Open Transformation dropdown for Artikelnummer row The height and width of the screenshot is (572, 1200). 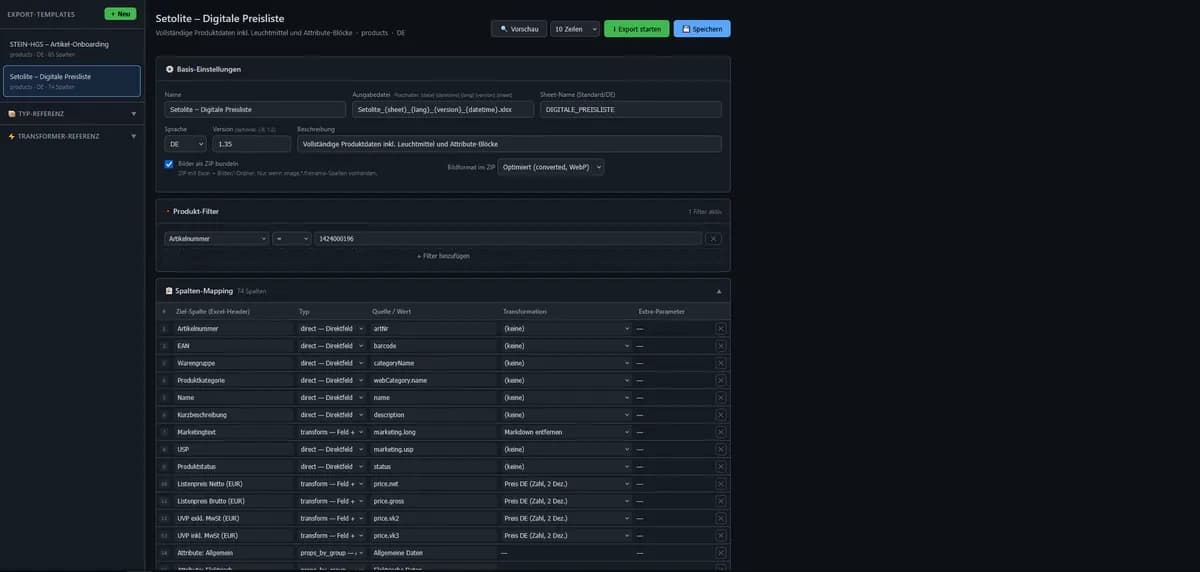[x=566, y=328]
